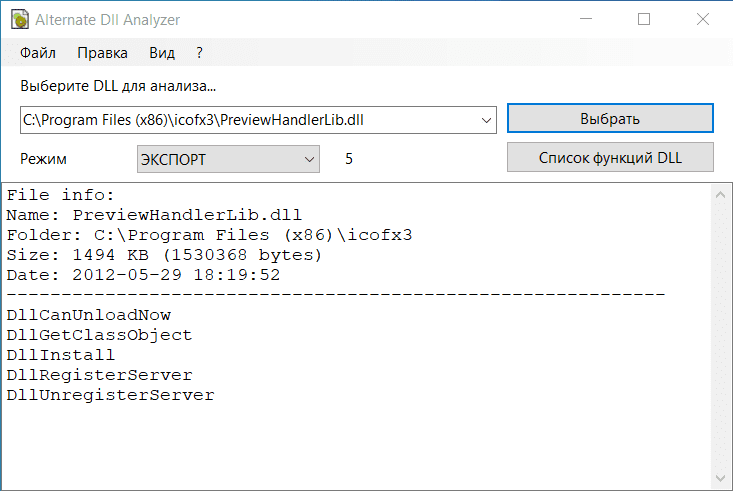Minimize the Alternate Dll Analyzer window
The width and height of the screenshot is (733, 491).
[x=588, y=20]
